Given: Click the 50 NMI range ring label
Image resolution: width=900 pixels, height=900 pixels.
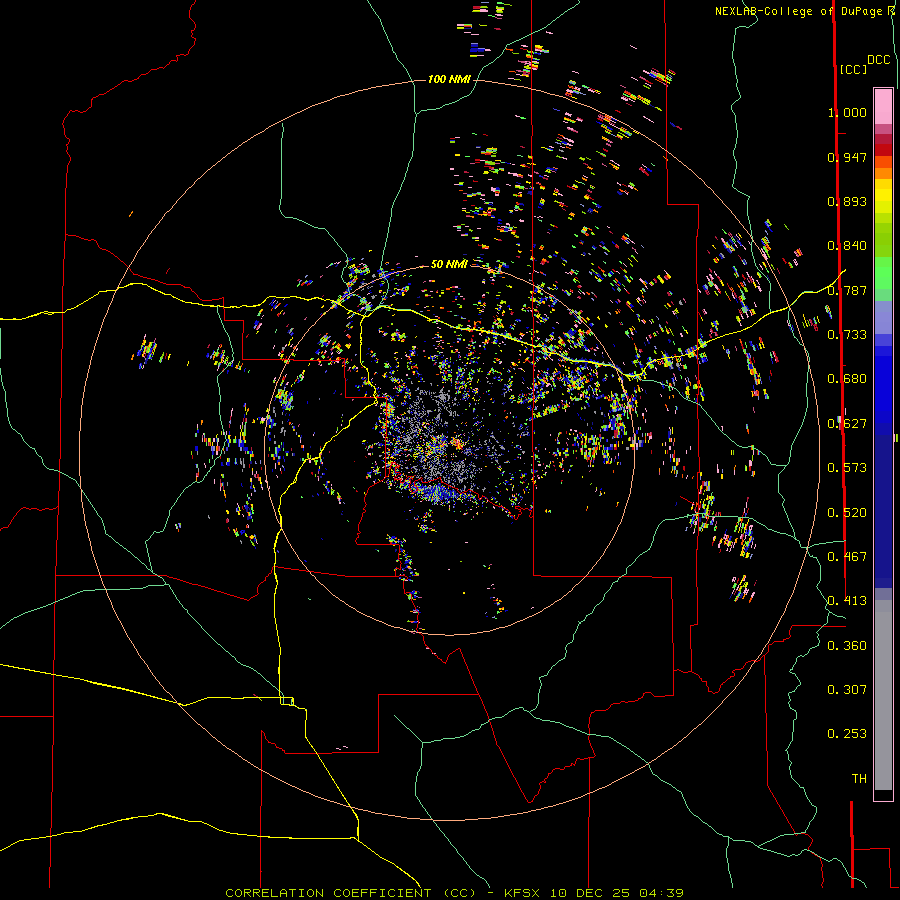Looking at the screenshot, I should [x=449, y=264].
